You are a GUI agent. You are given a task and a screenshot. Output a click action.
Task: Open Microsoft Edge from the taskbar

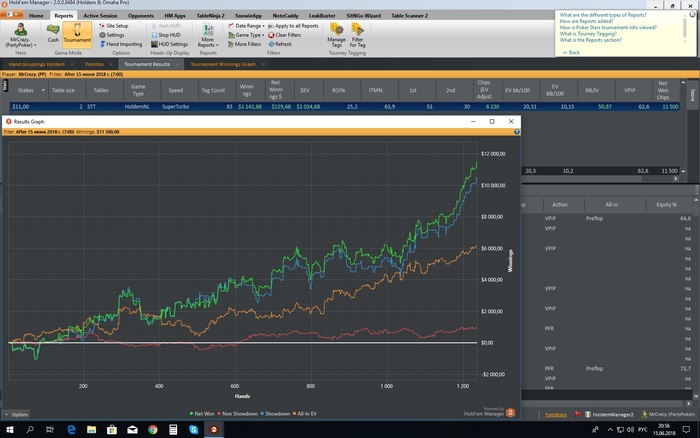(71, 430)
